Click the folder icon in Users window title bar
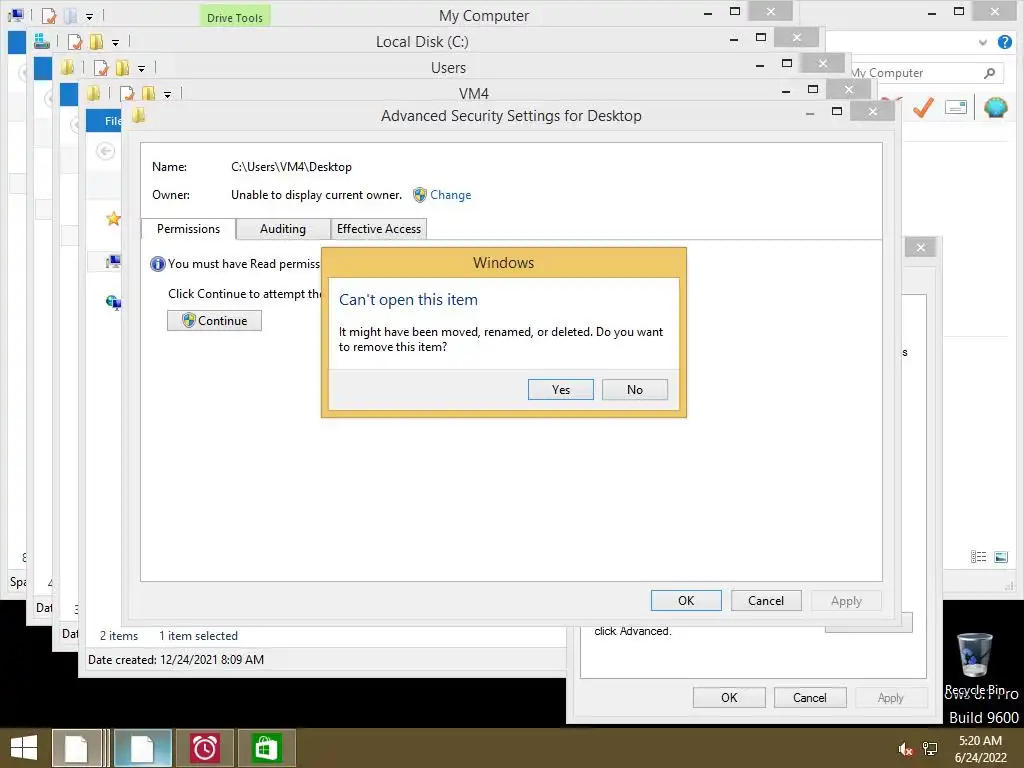The image size is (1024, 768). pyautogui.click(x=67, y=67)
